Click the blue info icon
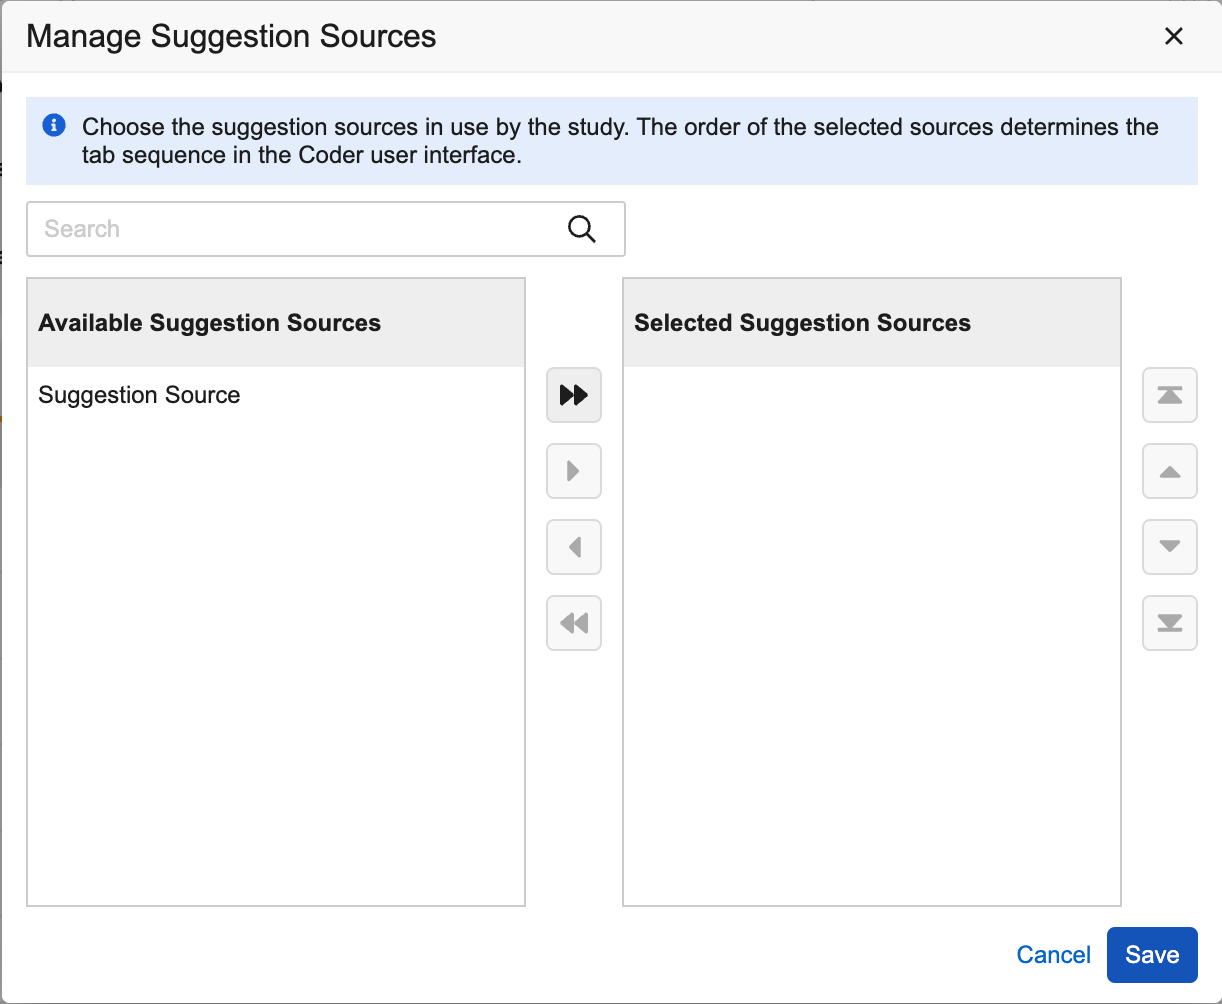1222x1004 pixels. tap(54, 127)
